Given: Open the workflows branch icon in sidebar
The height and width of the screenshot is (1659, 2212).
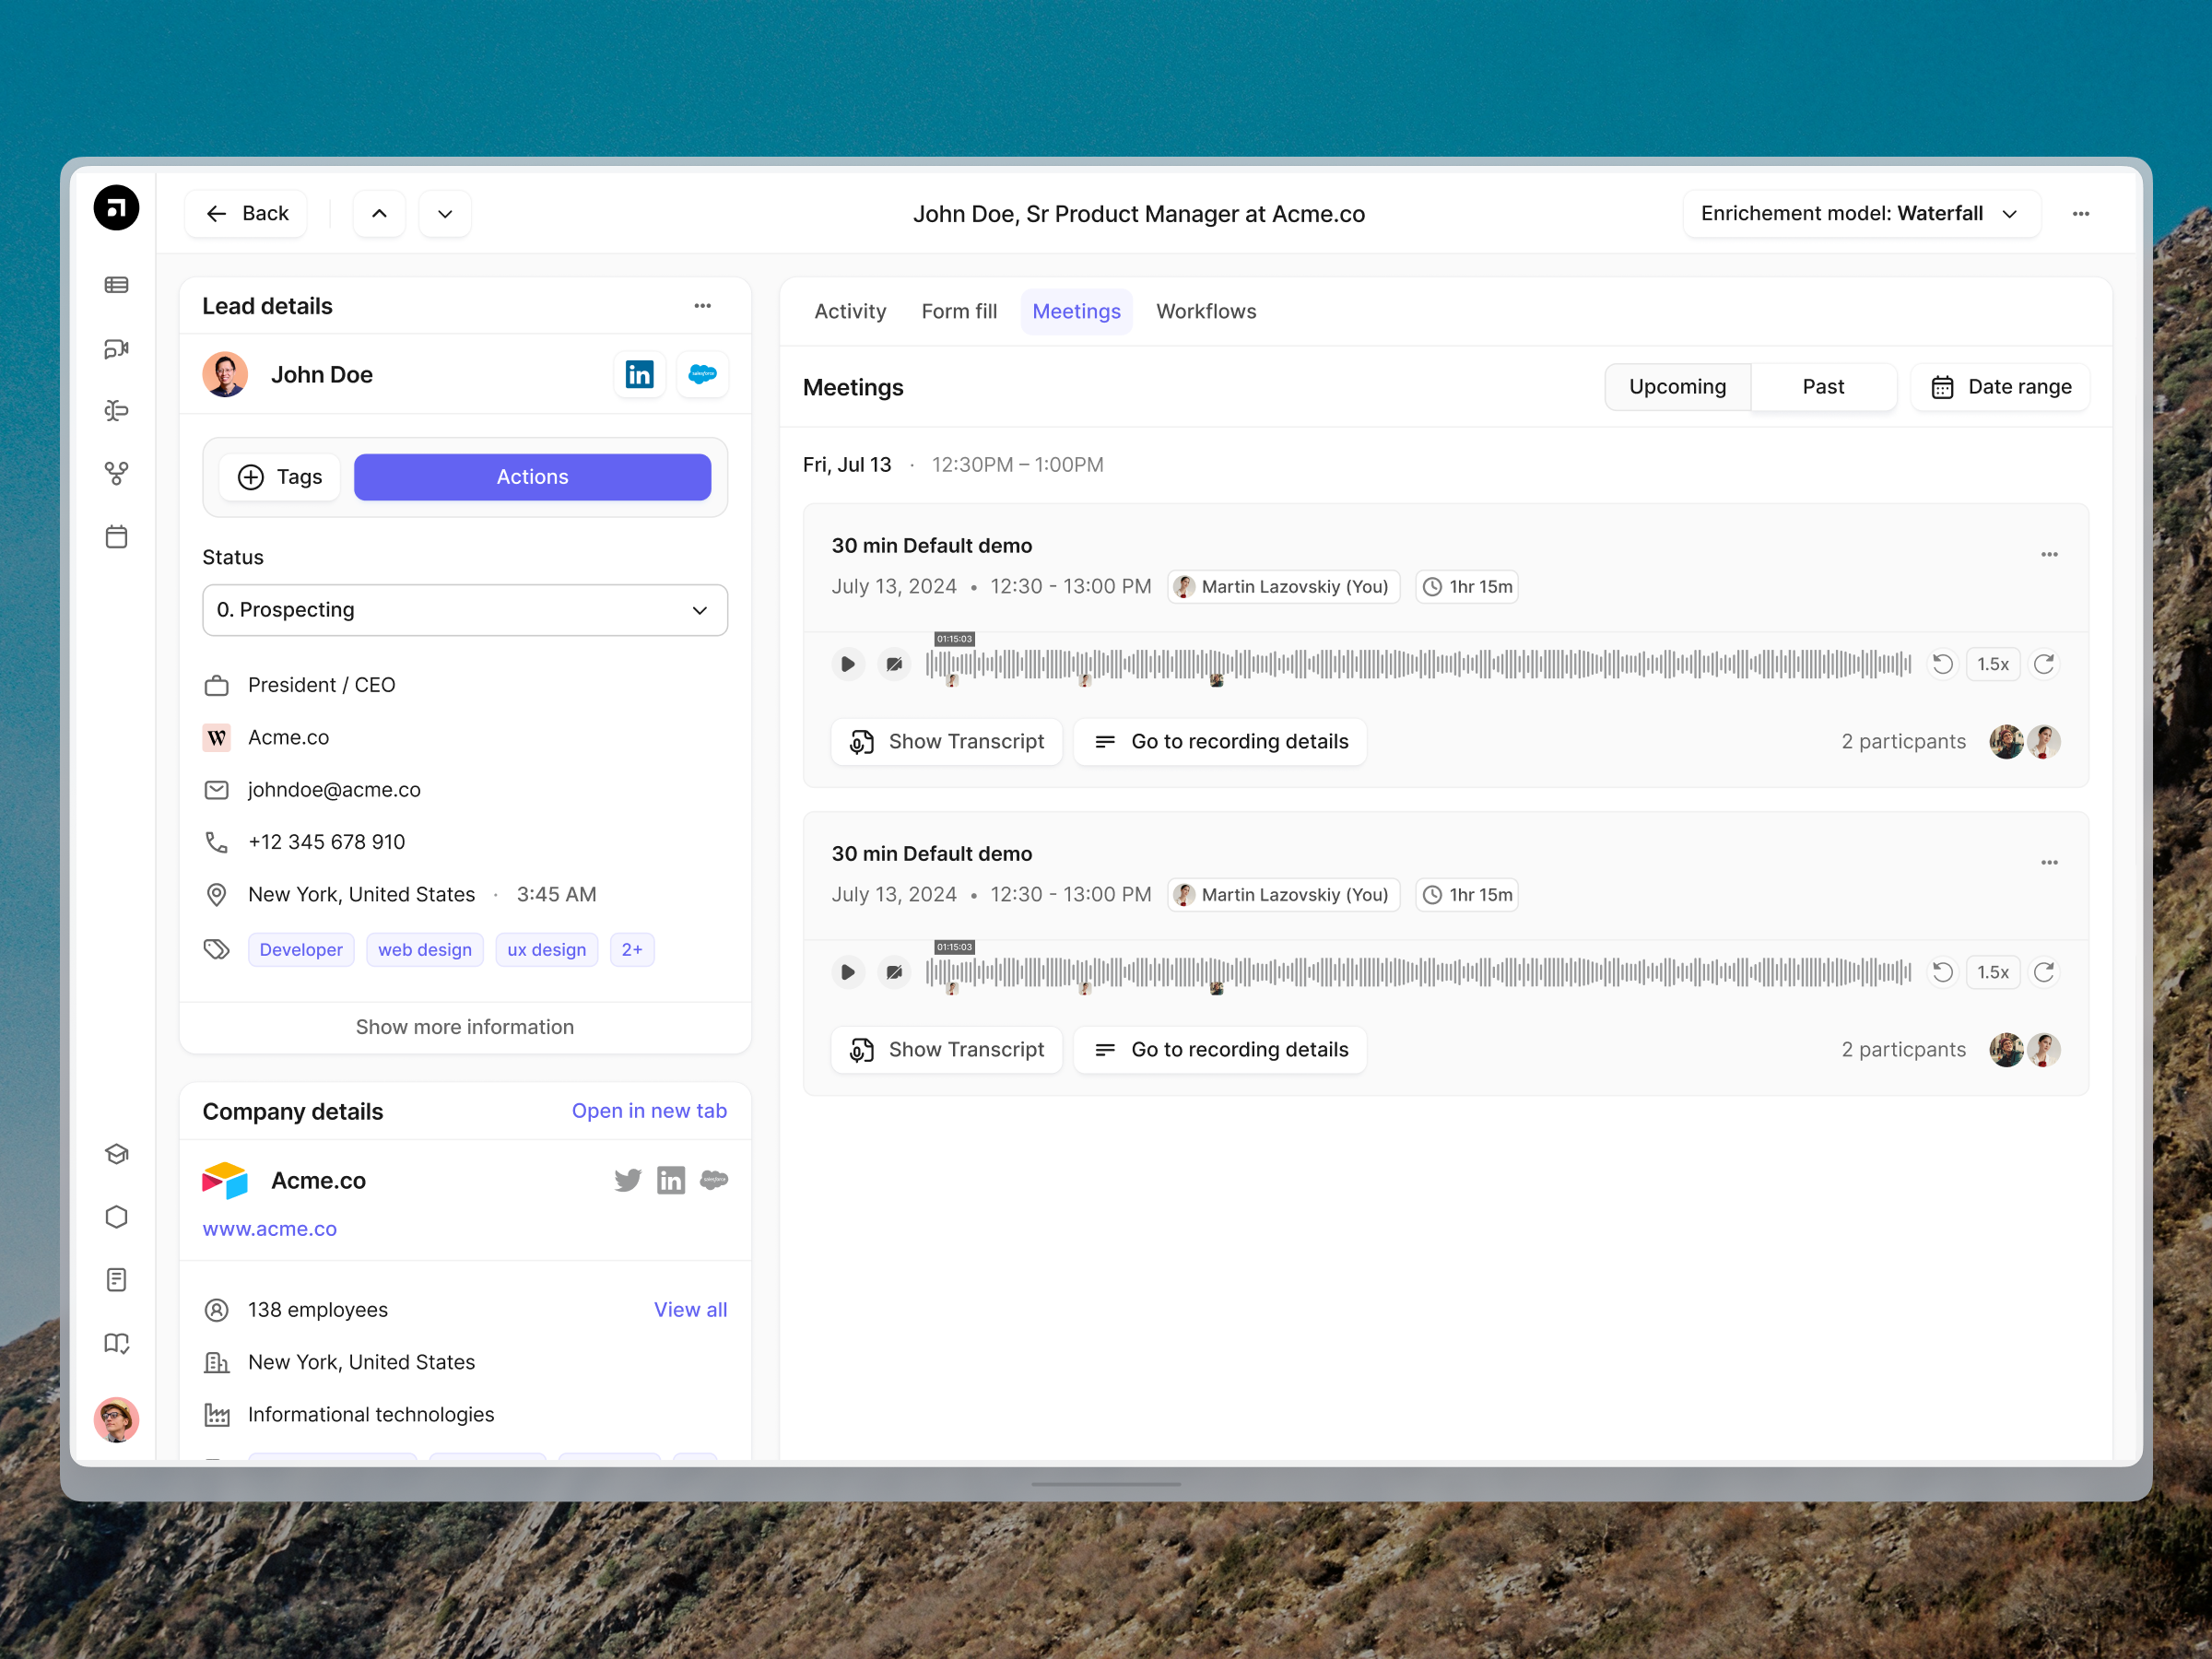Looking at the screenshot, I should pos(117,473).
